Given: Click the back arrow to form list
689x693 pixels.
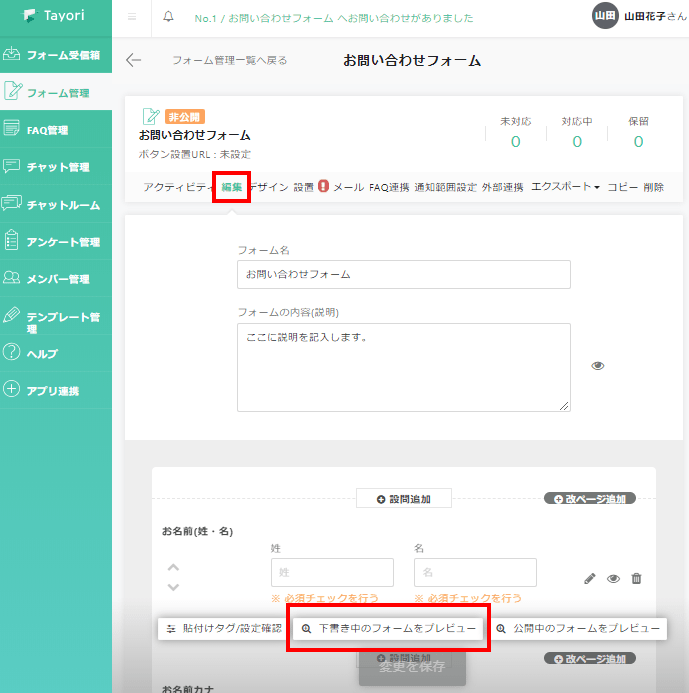Looking at the screenshot, I should [133, 60].
